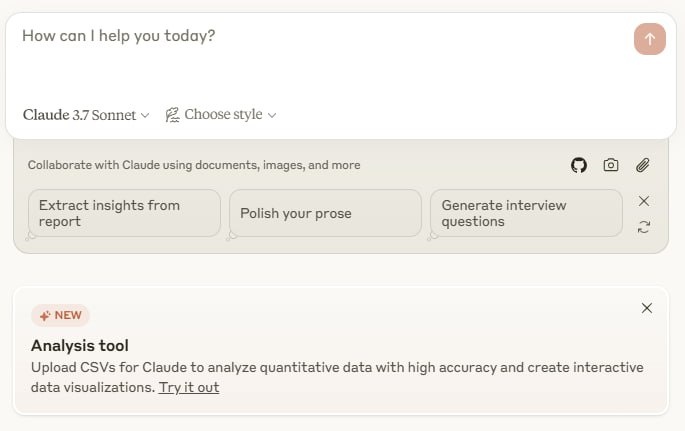Click the send message arrow button
The height and width of the screenshot is (431, 685).
coord(649,39)
